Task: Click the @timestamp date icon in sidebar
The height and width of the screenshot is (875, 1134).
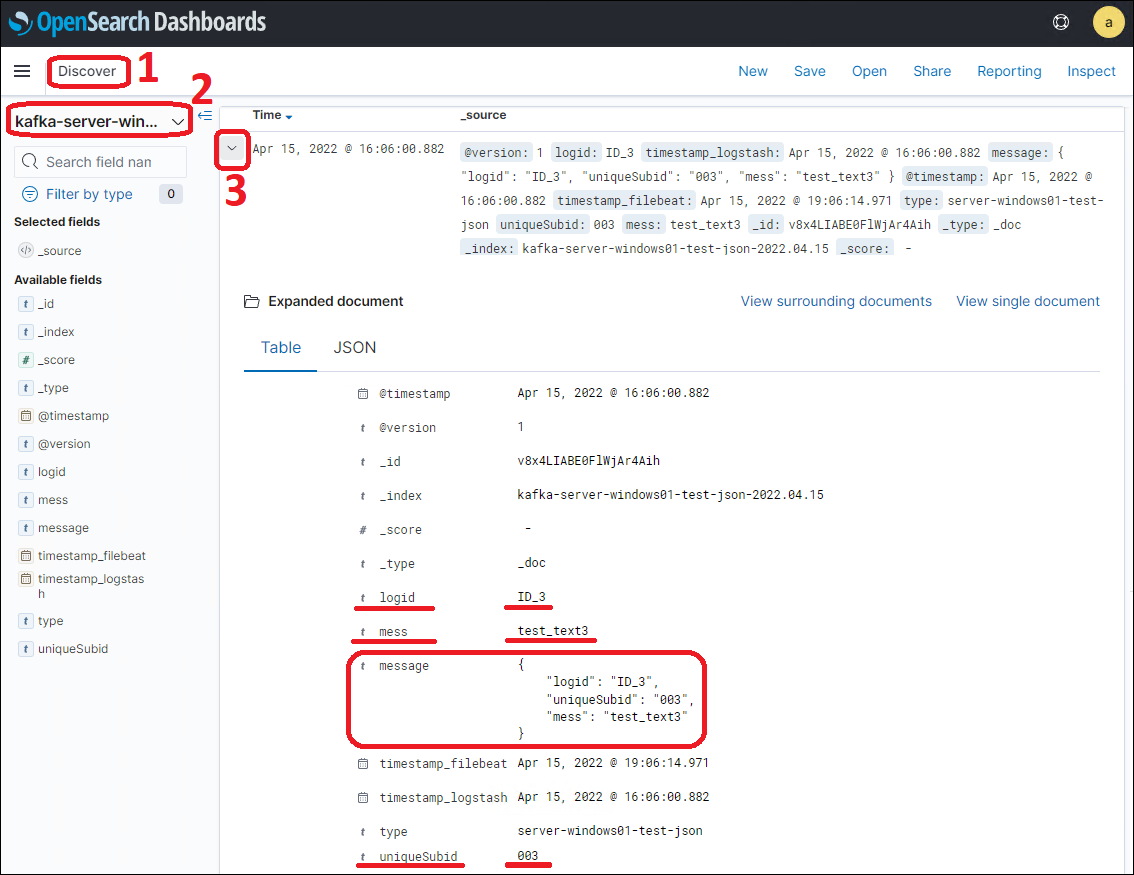Action: point(26,416)
